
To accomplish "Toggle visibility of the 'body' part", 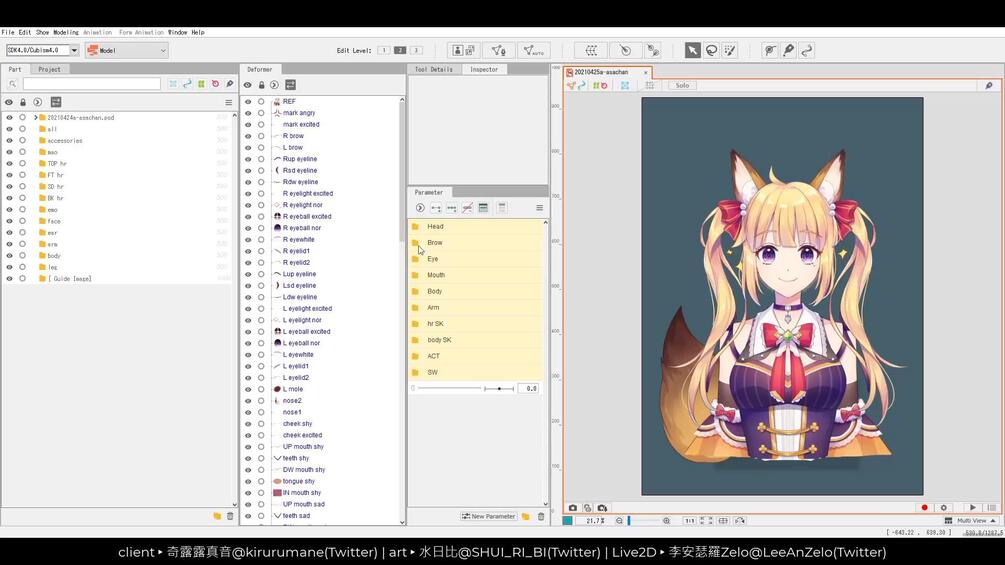I will pos(9,256).
